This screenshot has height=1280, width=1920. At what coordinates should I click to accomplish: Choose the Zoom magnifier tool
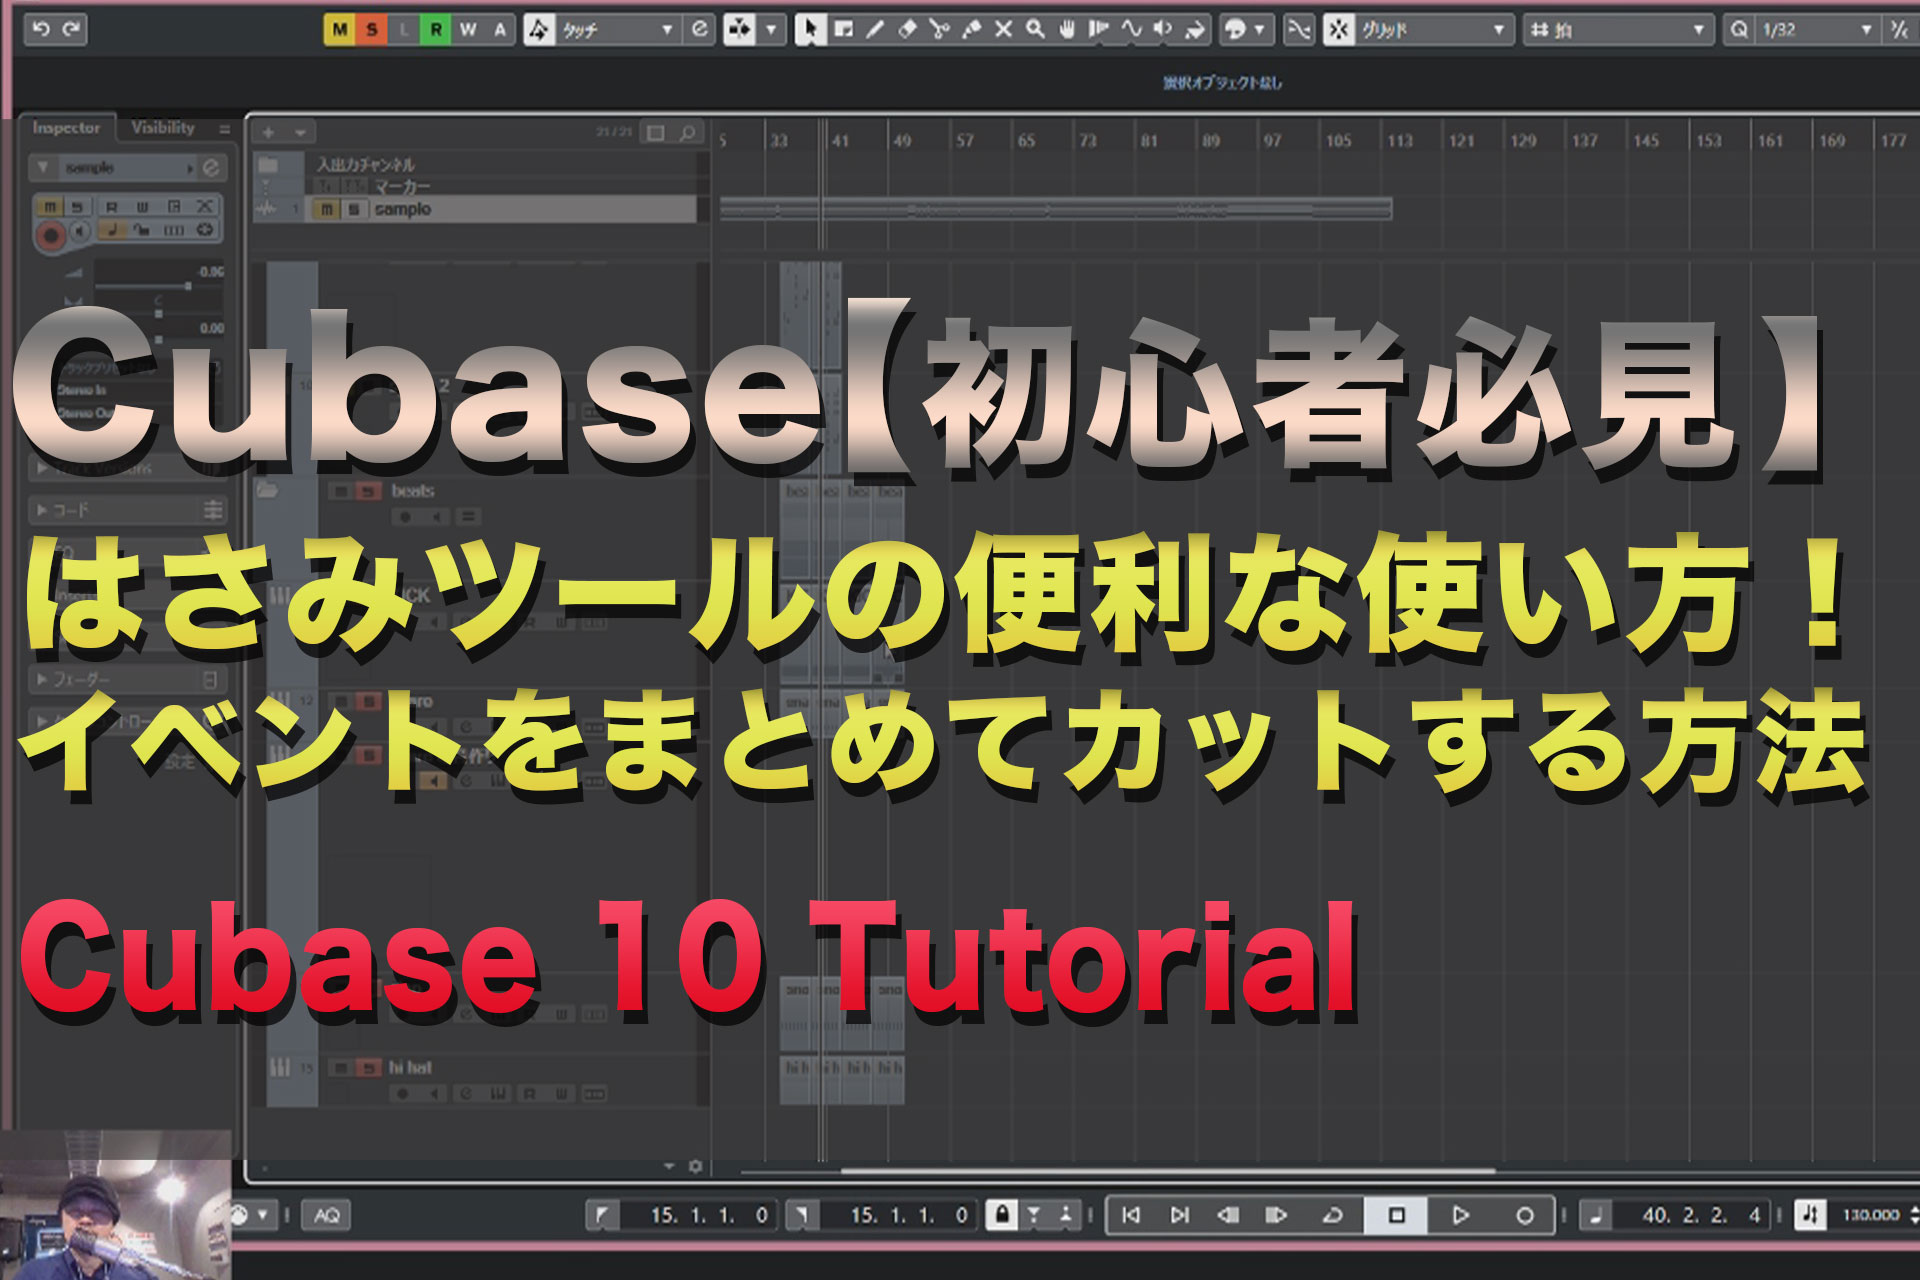click(x=1035, y=30)
